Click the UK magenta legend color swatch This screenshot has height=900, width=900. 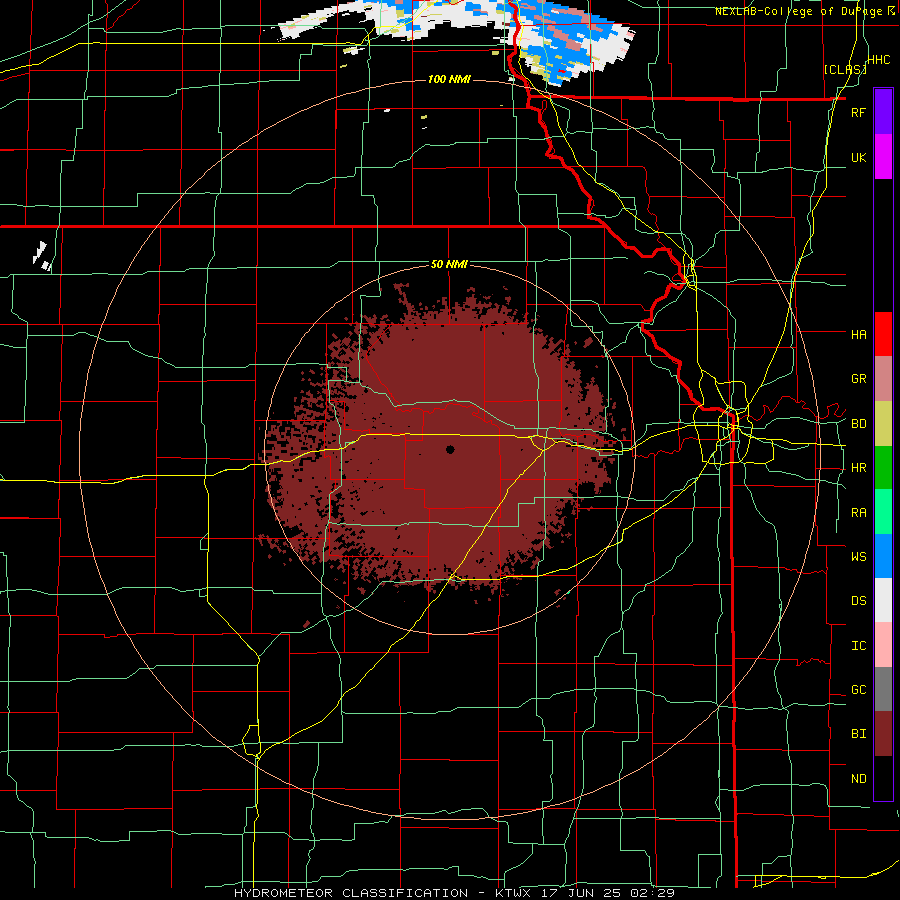[883, 157]
